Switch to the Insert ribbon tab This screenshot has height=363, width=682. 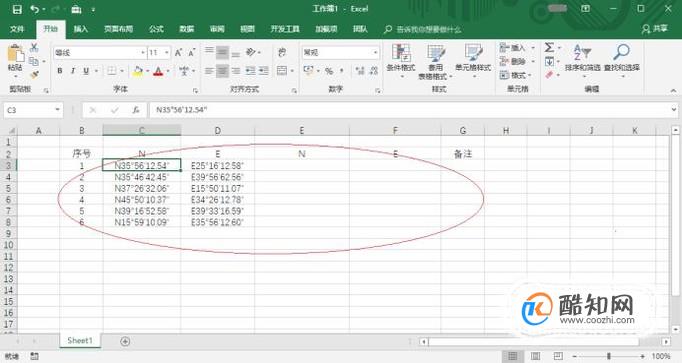coord(80,29)
